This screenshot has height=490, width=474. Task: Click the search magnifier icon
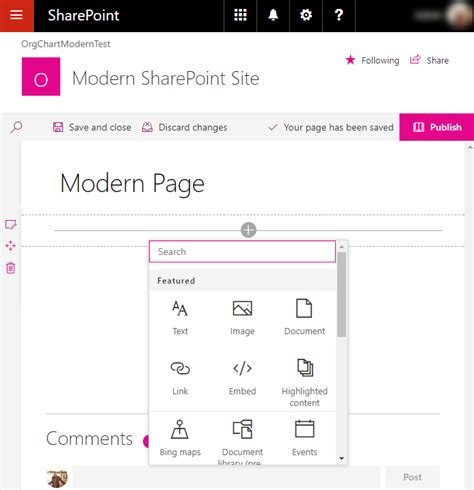[x=16, y=127]
